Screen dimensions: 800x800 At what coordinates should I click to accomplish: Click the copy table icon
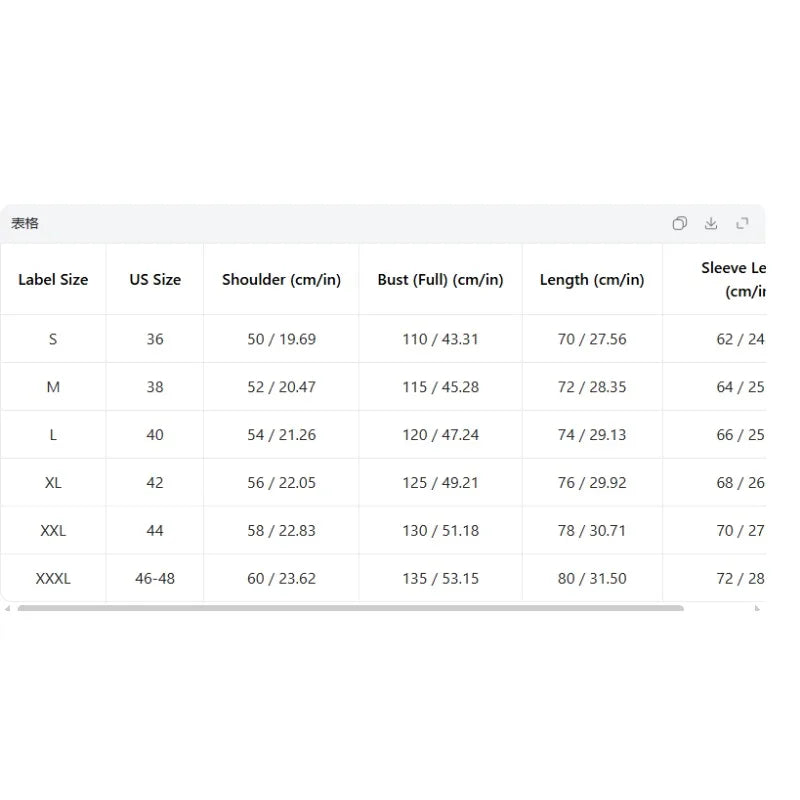click(x=679, y=223)
